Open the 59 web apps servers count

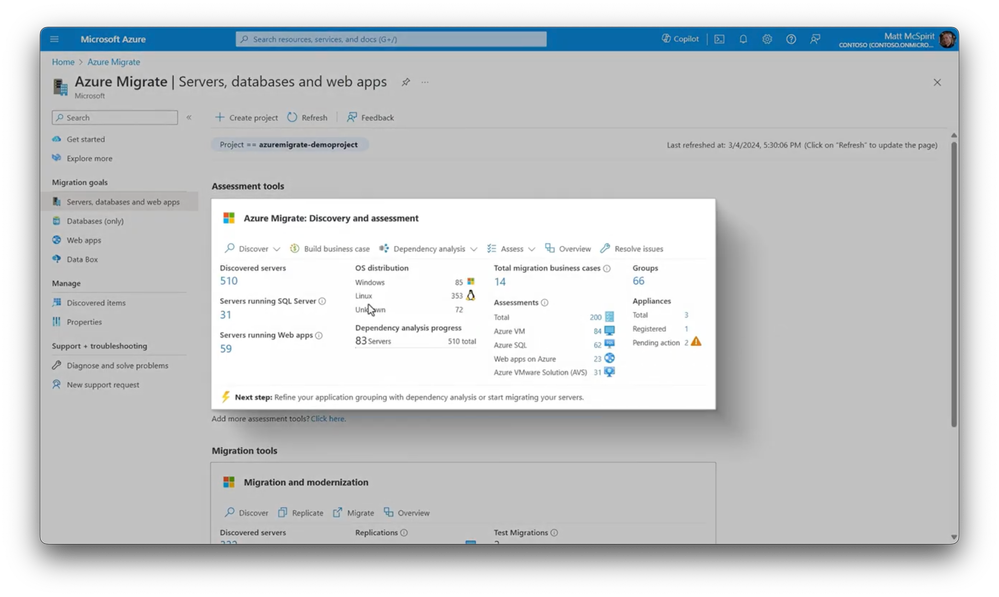(226, 349)
